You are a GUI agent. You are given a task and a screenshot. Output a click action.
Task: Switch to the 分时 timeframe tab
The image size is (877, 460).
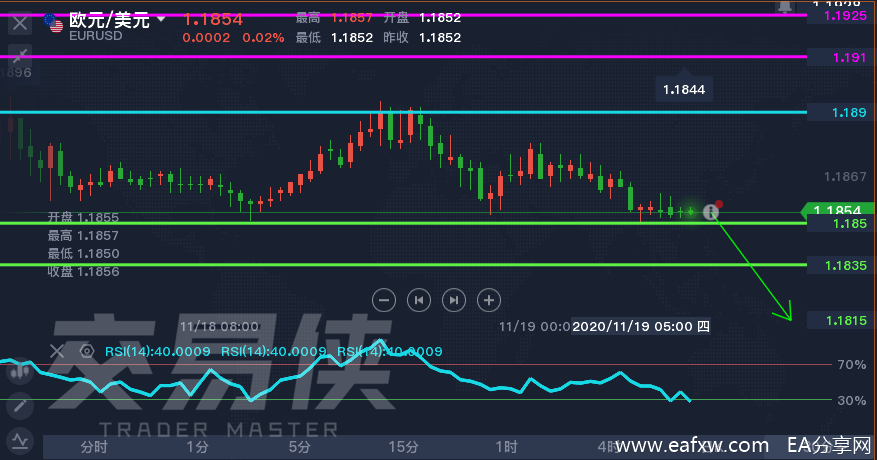[x=93, y=445]
